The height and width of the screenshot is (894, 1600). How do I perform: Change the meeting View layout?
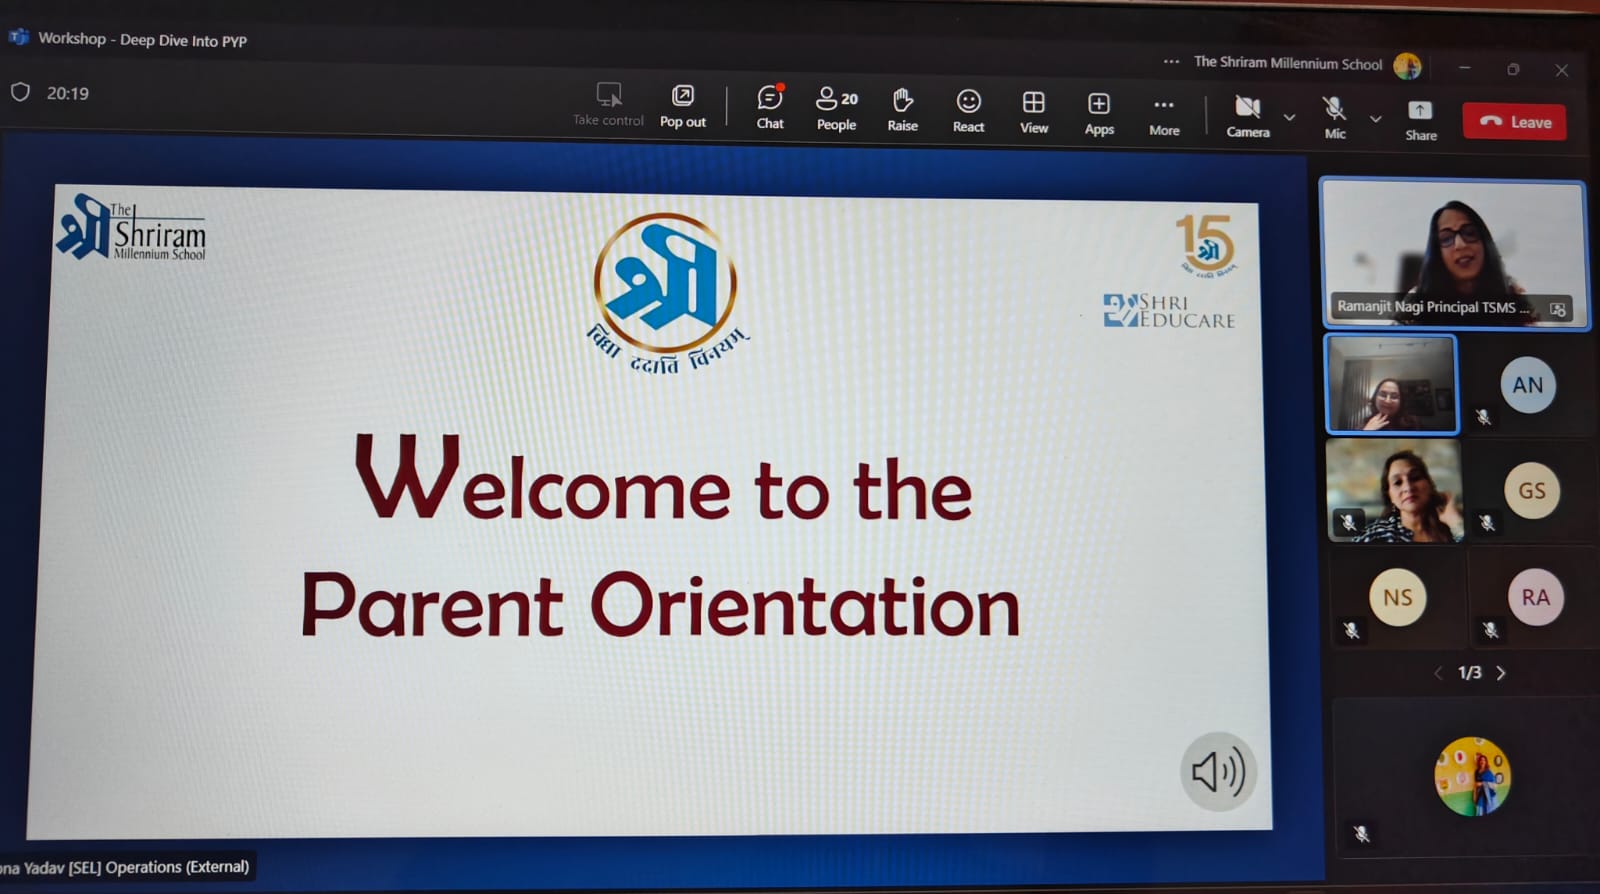[x=1034, y=111]
